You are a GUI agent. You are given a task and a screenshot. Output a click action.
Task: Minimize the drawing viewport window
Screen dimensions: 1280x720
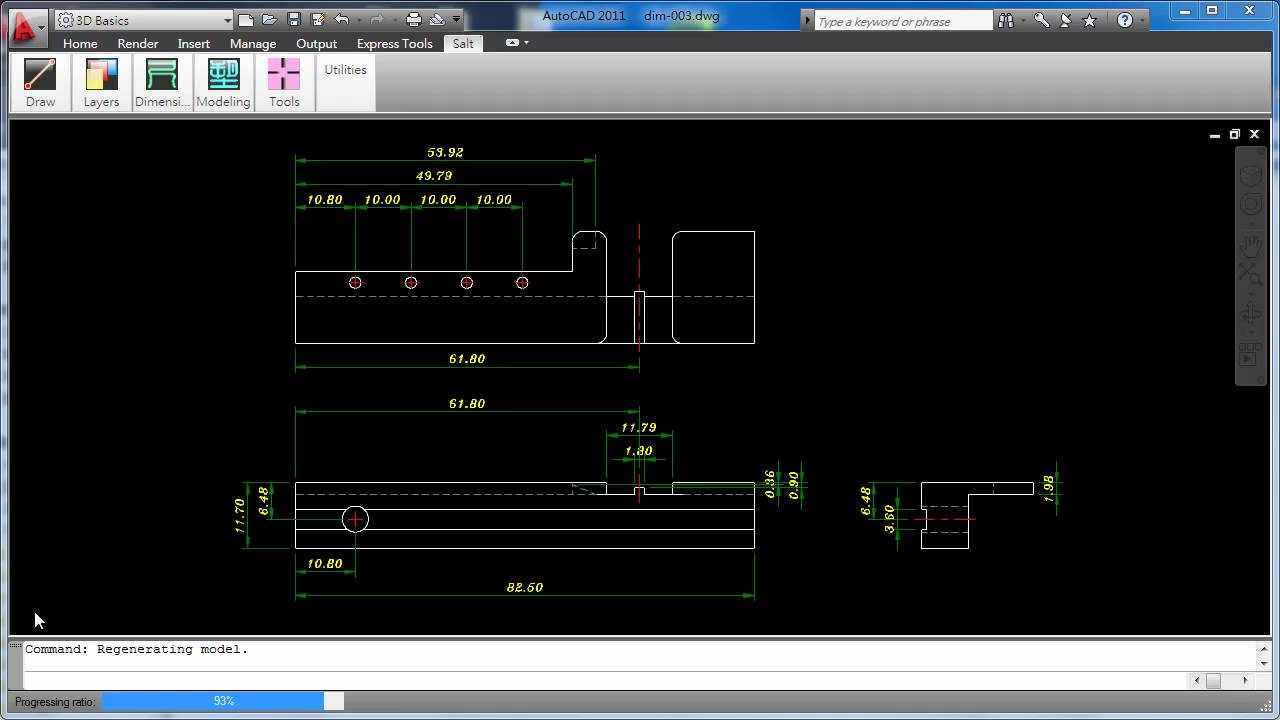click(x=1215, y=134)
